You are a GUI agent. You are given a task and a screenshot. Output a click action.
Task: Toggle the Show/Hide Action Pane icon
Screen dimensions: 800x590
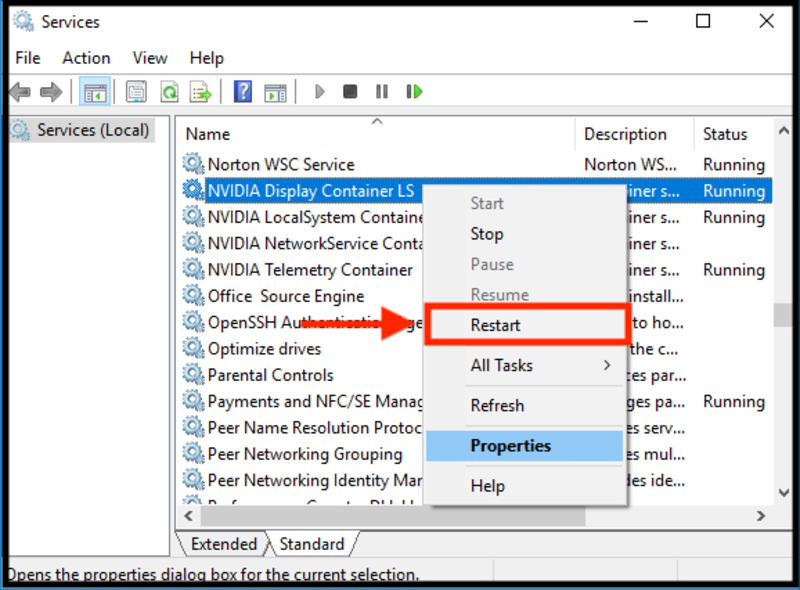coord(276,93)
